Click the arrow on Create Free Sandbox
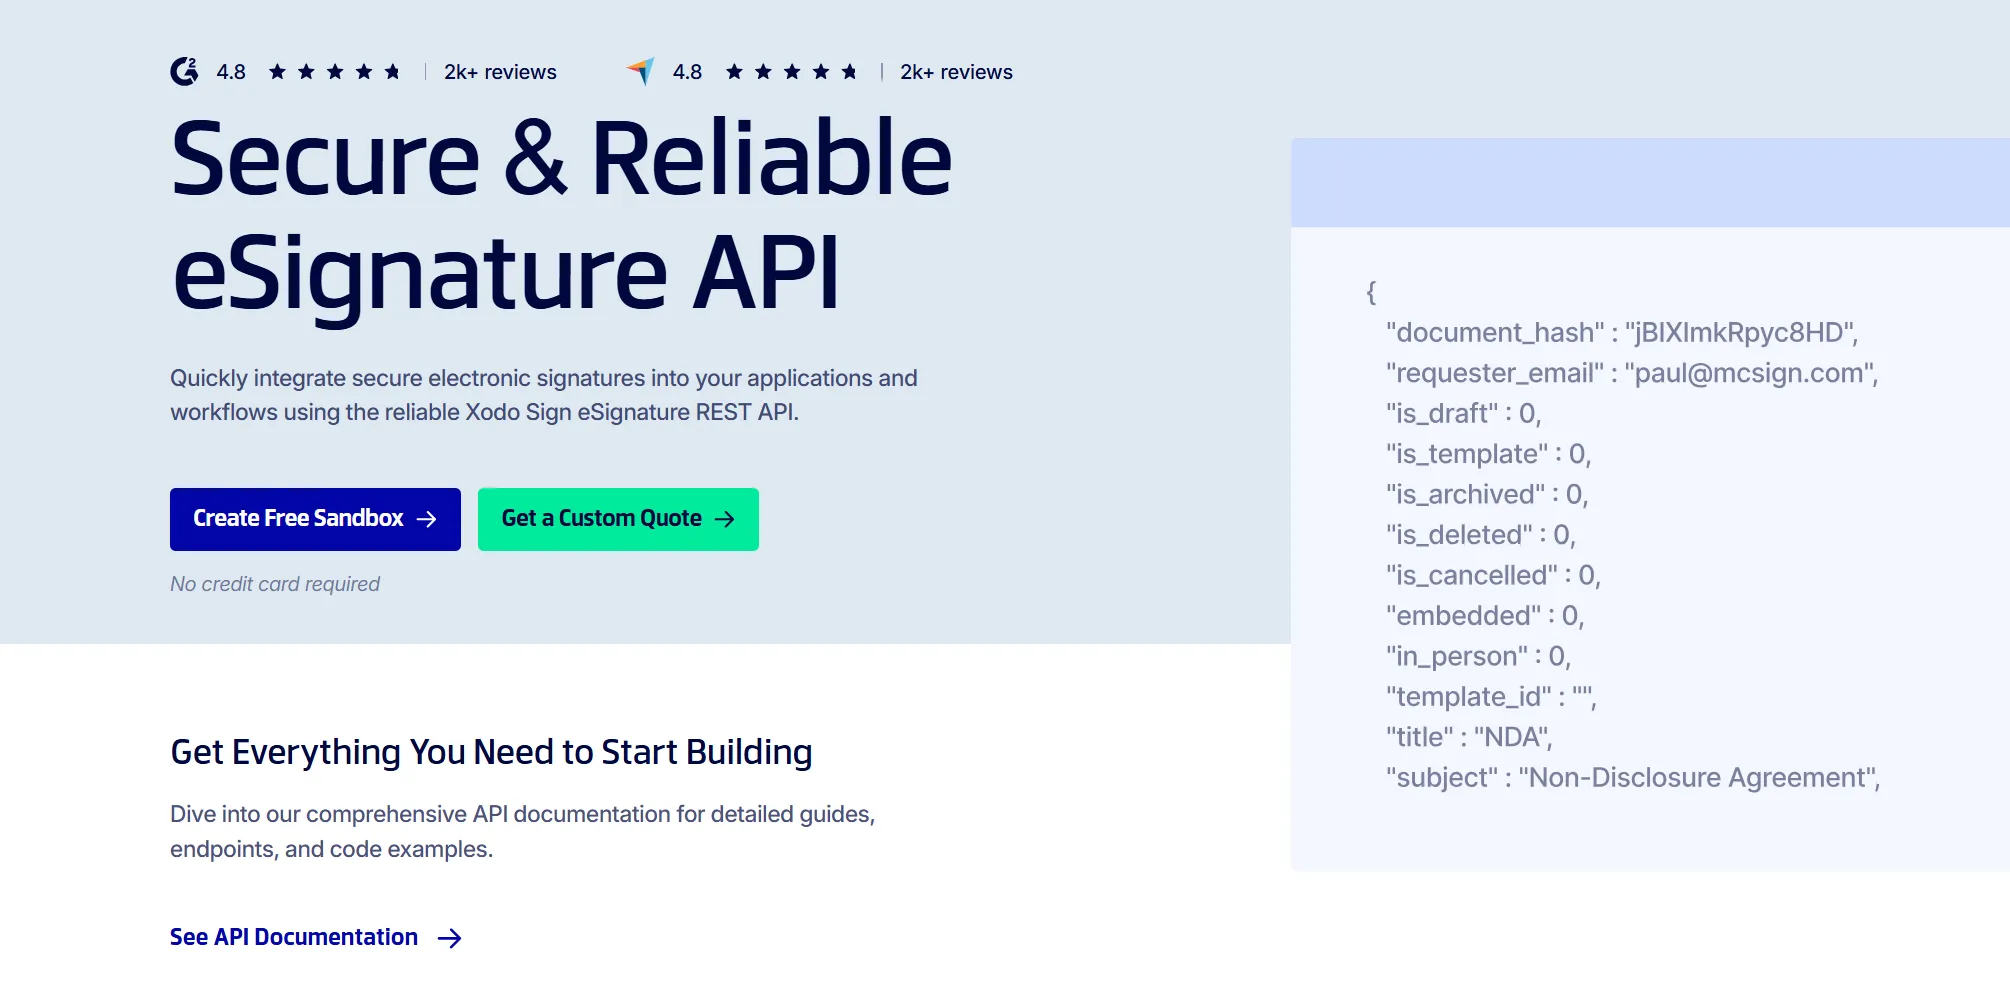This screenshot has height=1006, width=2010. point(427,519)
